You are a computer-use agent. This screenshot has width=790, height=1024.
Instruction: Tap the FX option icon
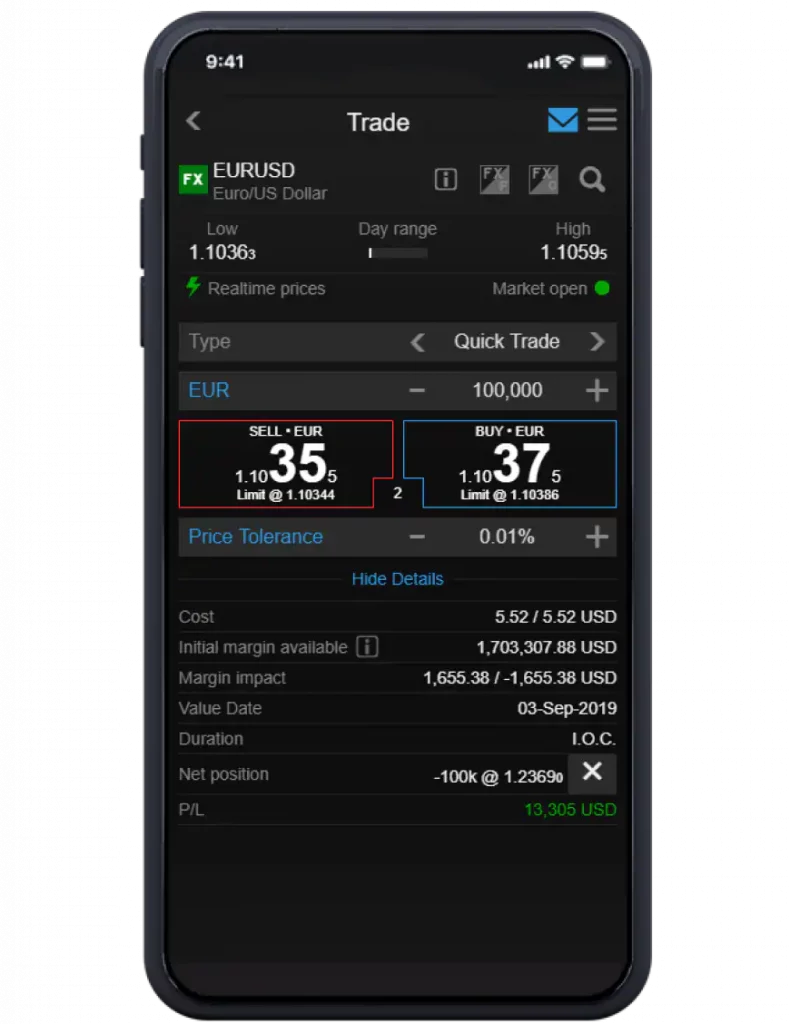543,179
